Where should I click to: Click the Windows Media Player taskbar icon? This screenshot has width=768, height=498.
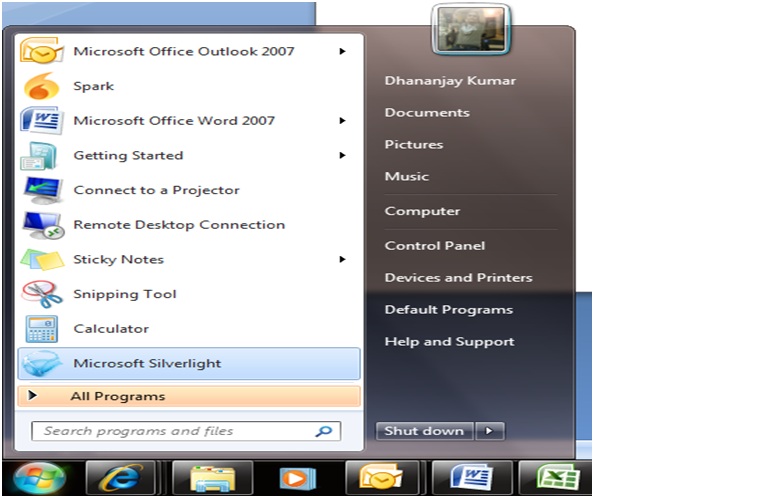pos(296,478)
